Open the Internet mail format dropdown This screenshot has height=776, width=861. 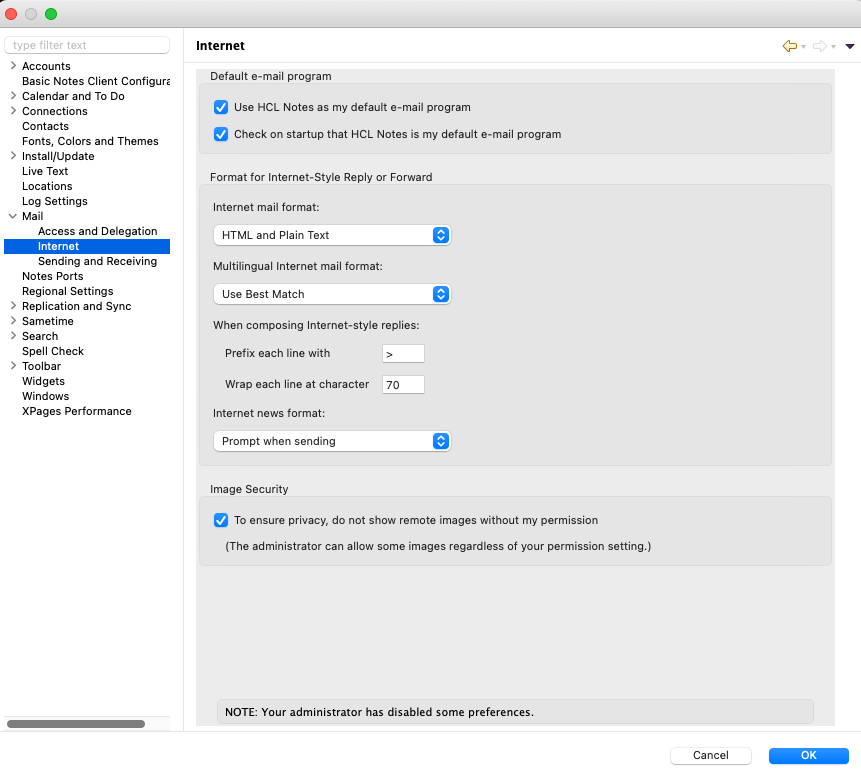tap(332, 235)
